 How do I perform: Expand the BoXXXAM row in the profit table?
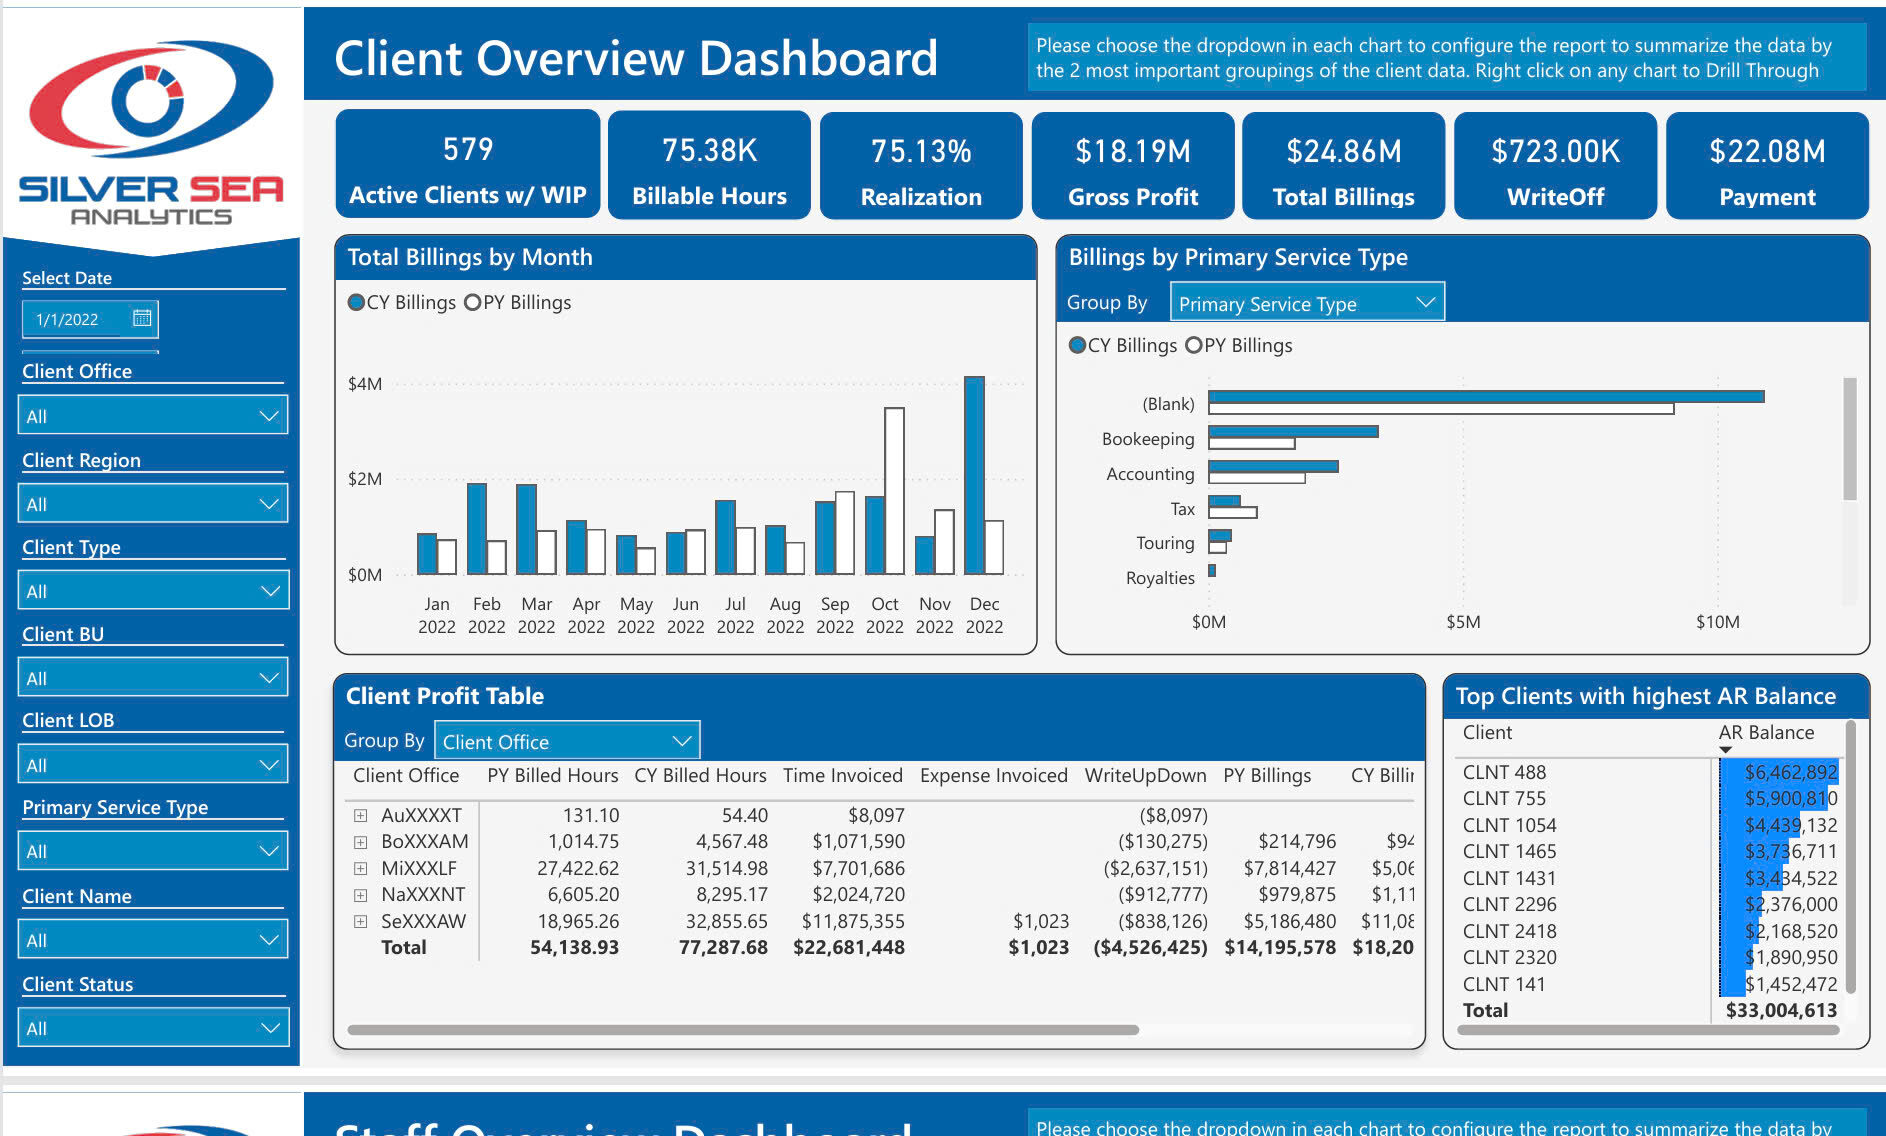360,841
